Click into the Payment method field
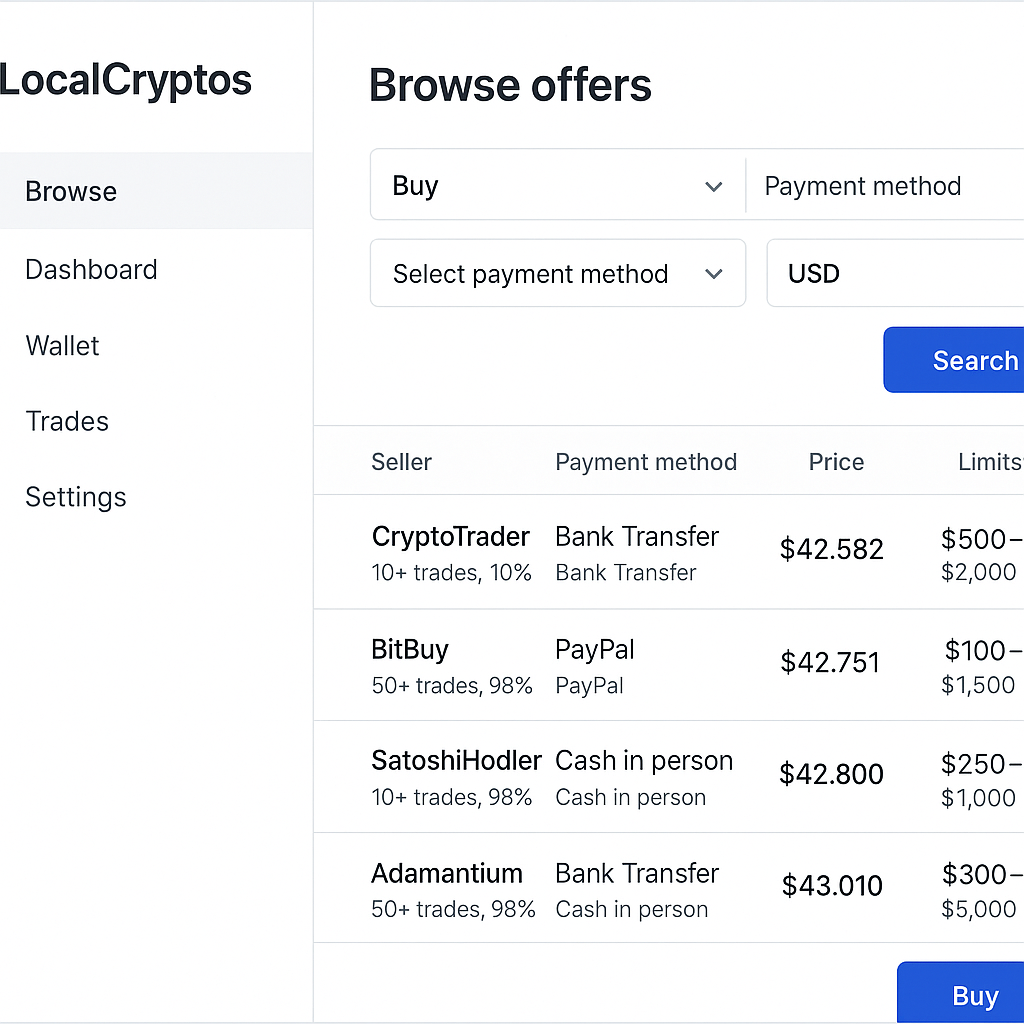 click(880, 185)
